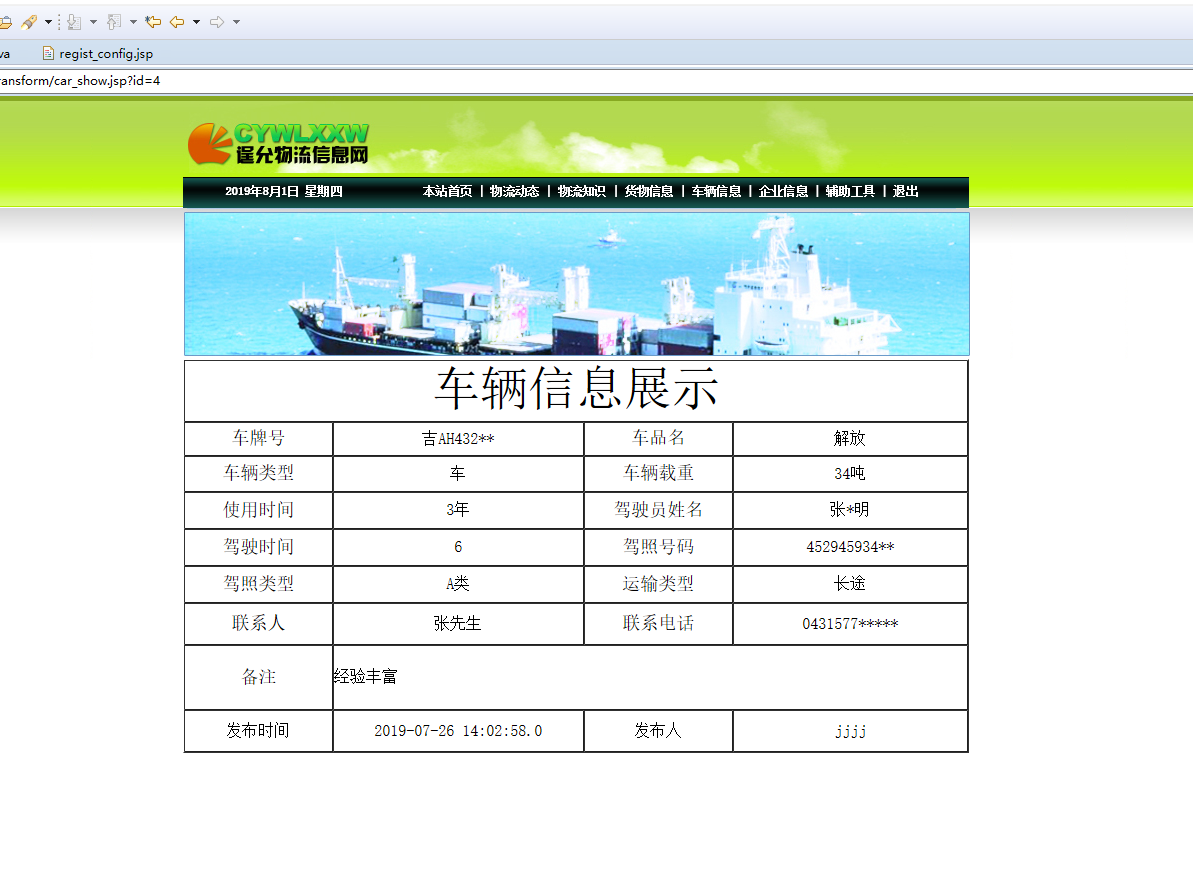Open the dropdown beside the highlighter icon
Viewport: 1193px width, 893px height.
click(x=47, y=21)
